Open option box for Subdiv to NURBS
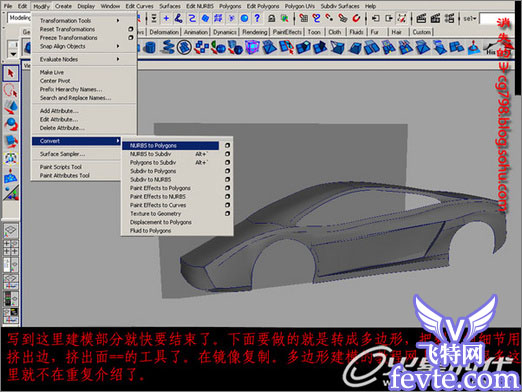Image resolution: width=522 pixels, height=392 pixels. coord(227,179)
